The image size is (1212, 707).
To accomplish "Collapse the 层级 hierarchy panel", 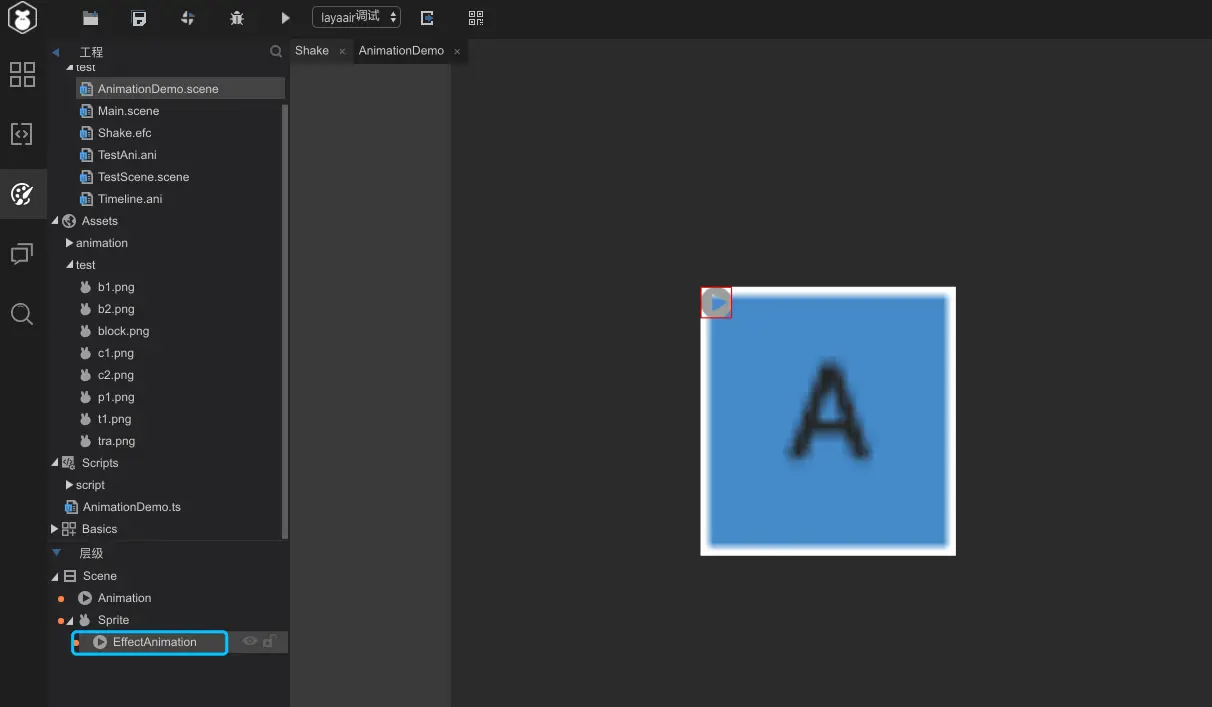I will pyautogui.click(x=56, y=553).
